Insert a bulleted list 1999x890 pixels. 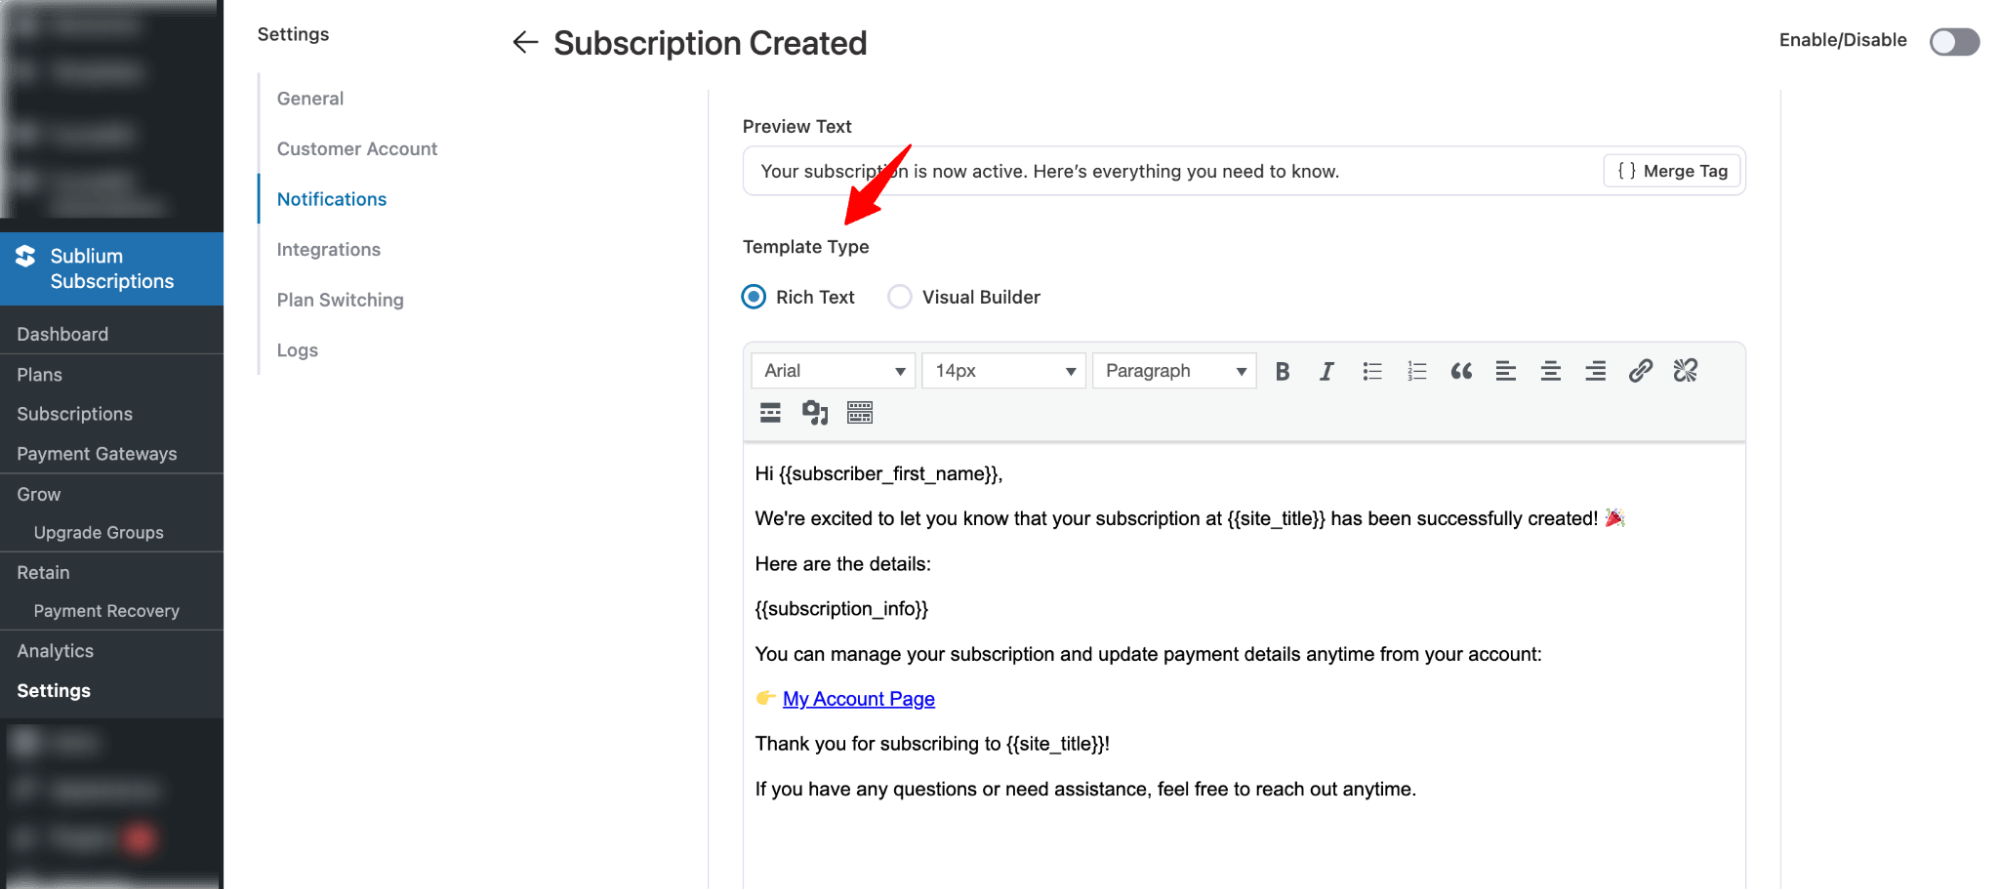[1371, 371]
